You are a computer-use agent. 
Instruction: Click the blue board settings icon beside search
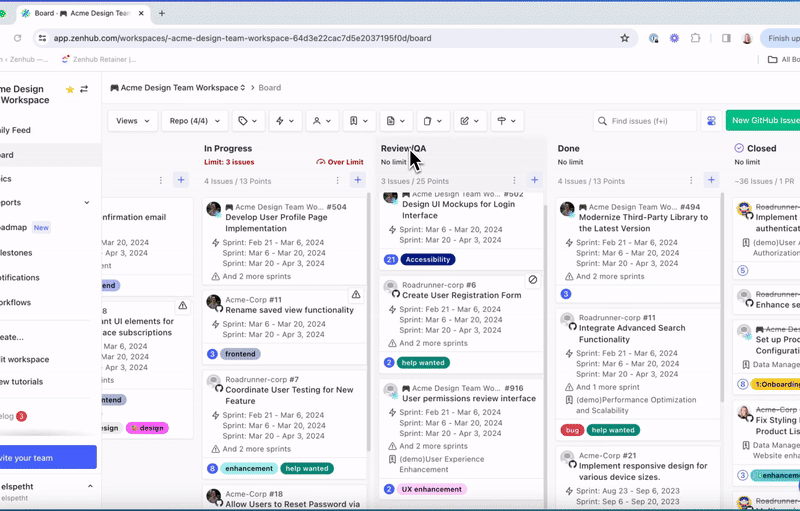pos(711,121)
